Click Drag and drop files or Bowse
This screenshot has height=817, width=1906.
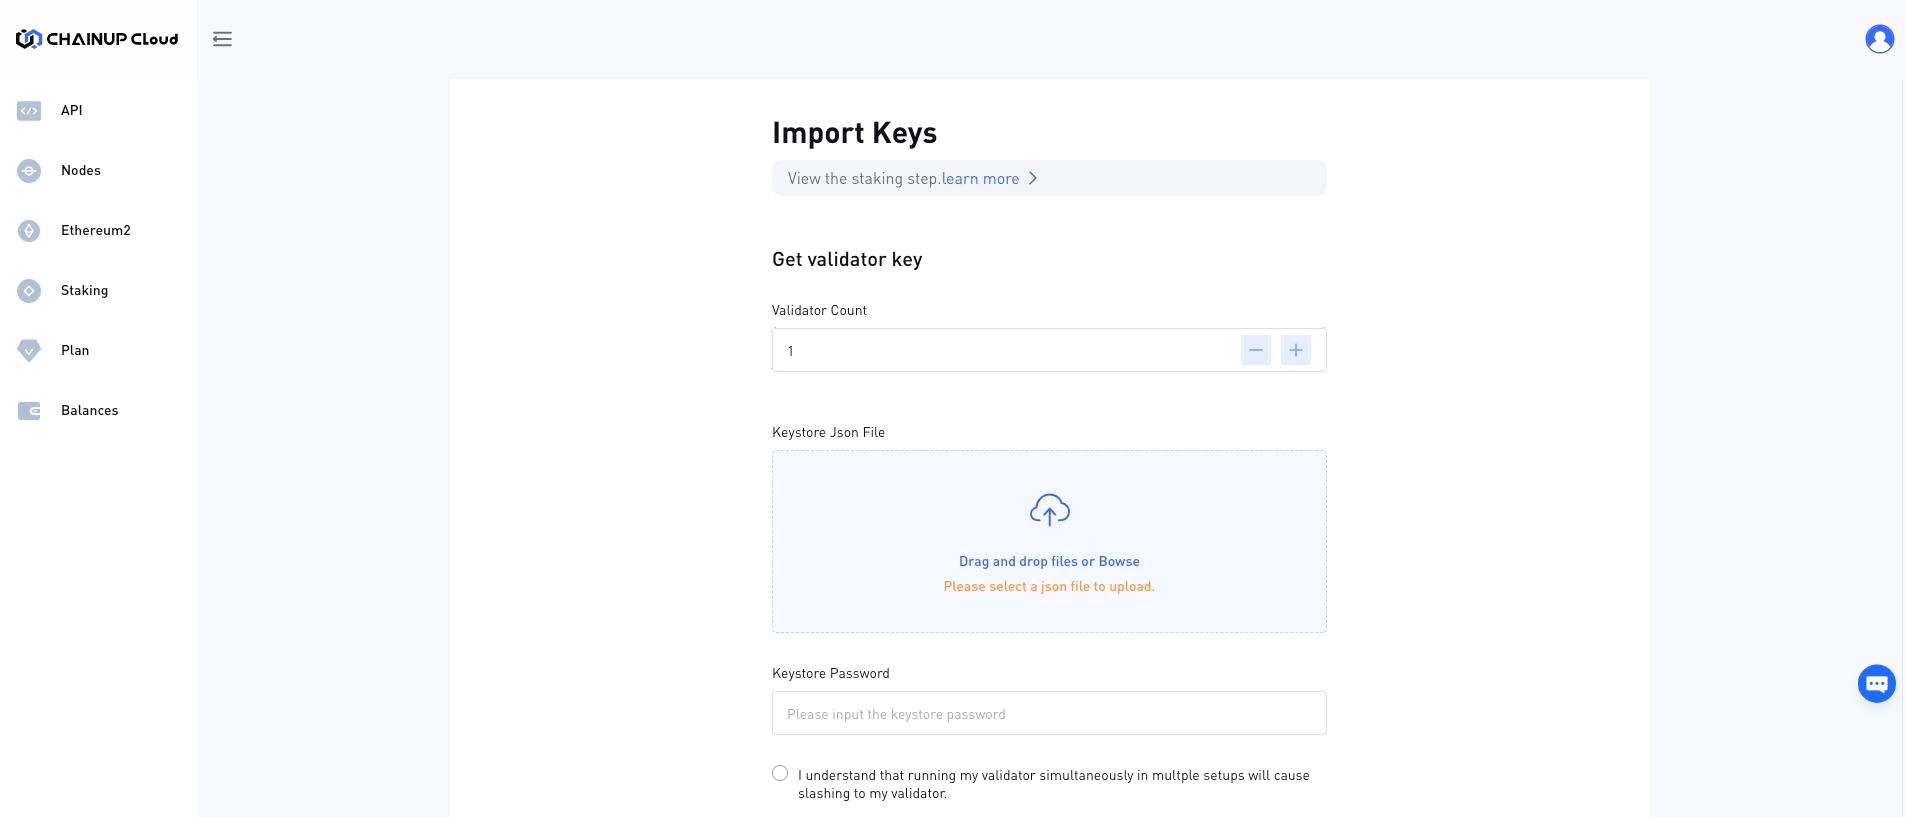coord(1049,562)
